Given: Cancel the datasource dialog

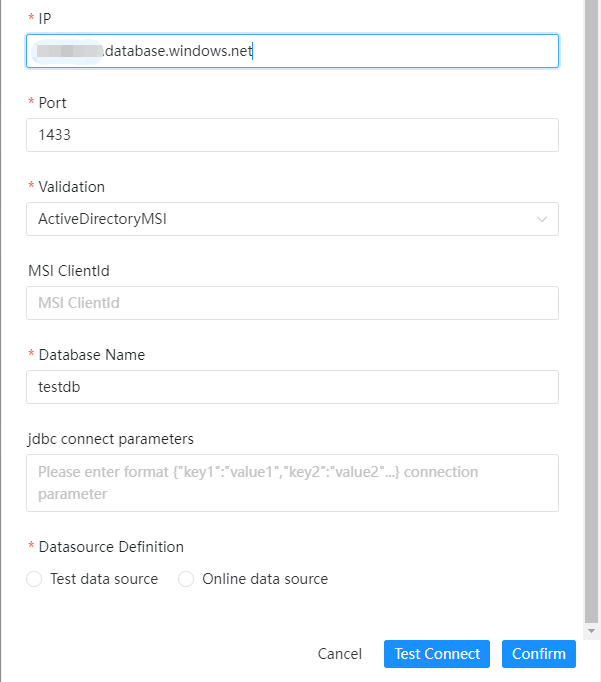Looking at the screenshot, I should tap(340, 654).
